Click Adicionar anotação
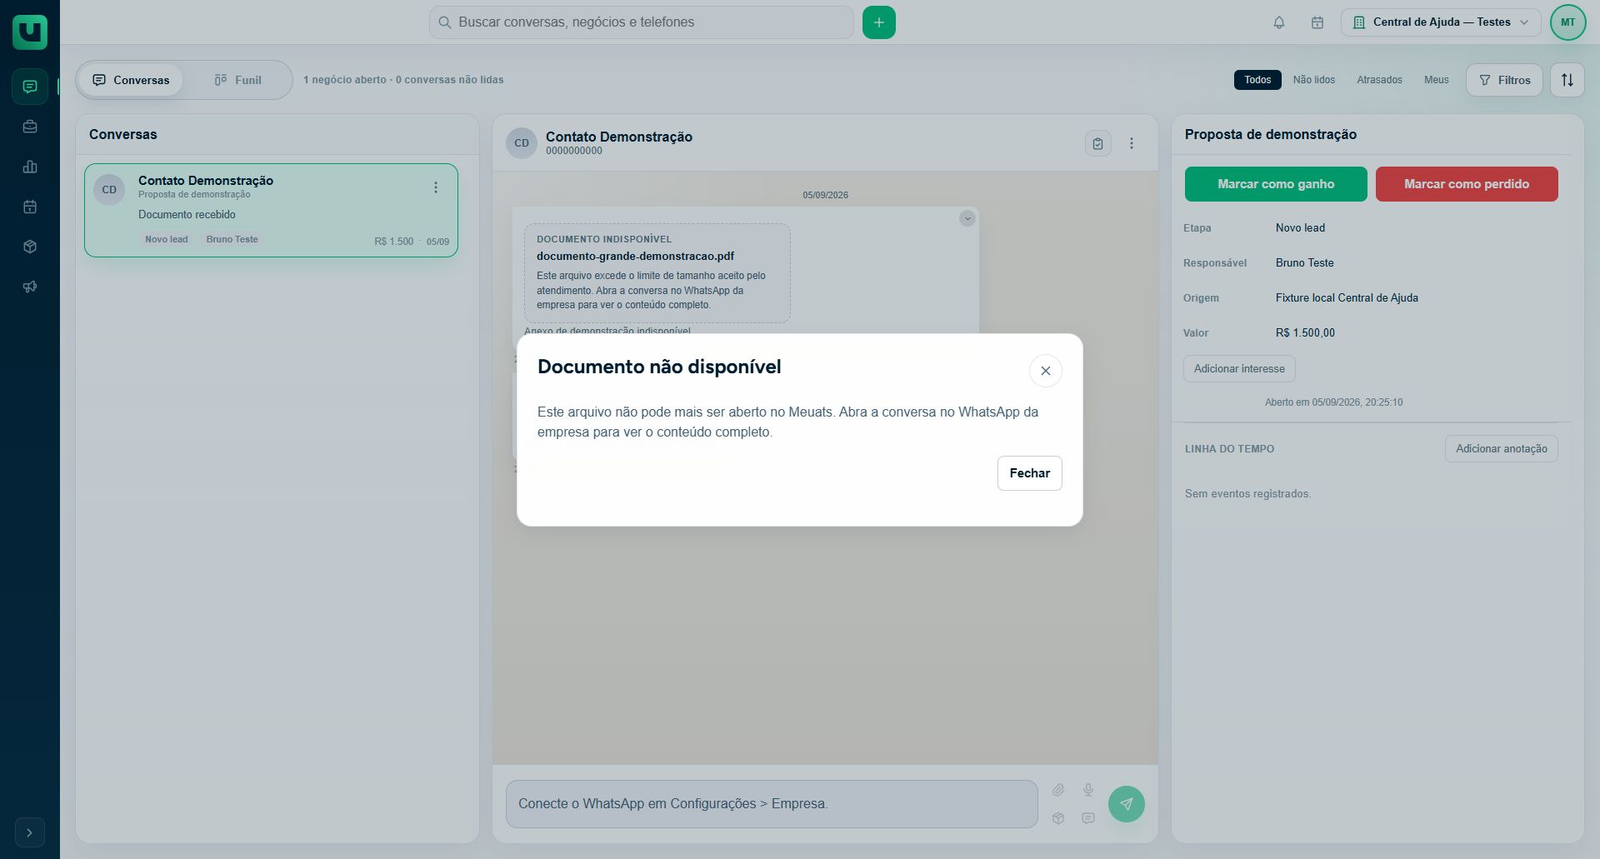1600x859 pixels. 1501,449
